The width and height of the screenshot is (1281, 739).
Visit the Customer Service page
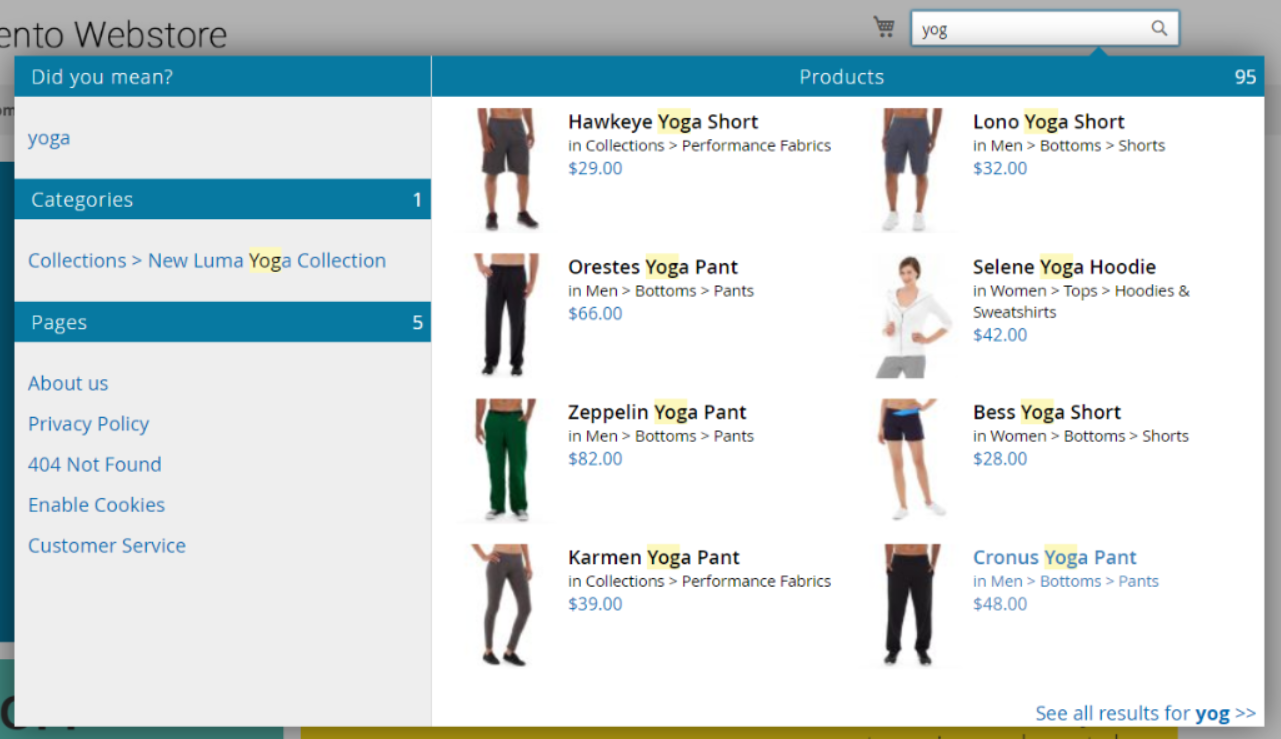point(107,546)
